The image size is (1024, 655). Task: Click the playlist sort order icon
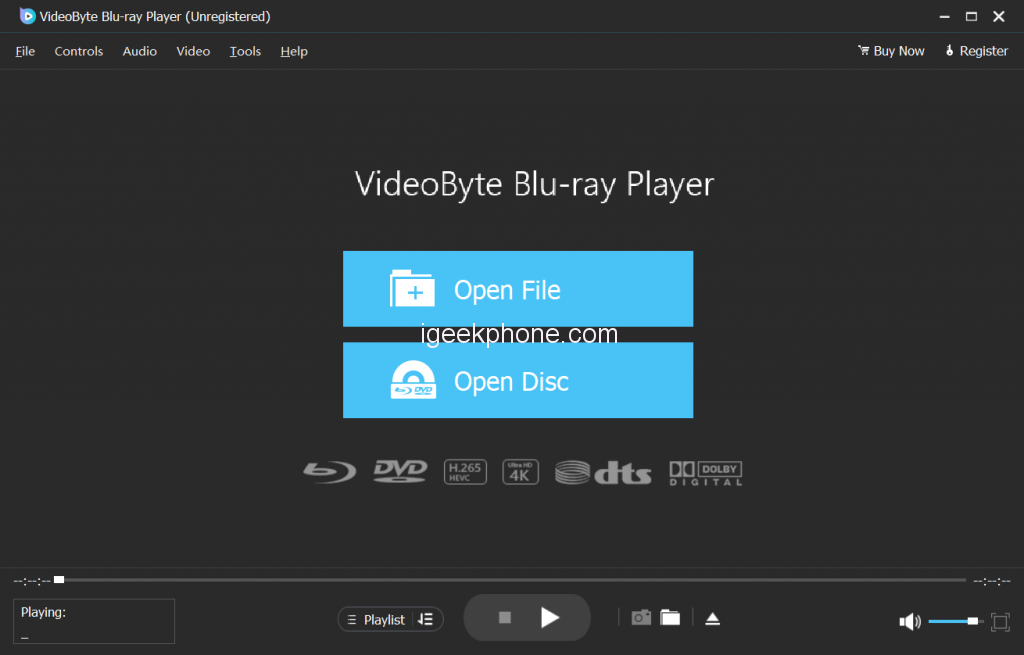click(426, 620)
